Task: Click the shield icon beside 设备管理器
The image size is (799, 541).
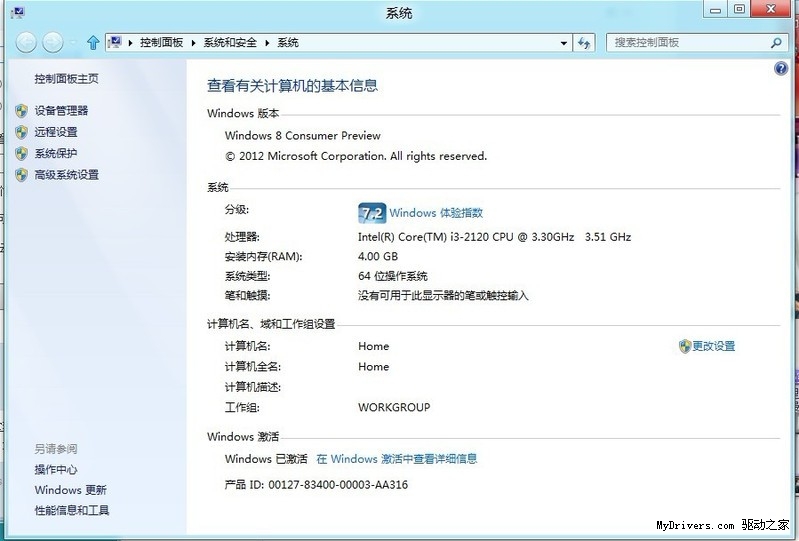Action: (21, 111)
